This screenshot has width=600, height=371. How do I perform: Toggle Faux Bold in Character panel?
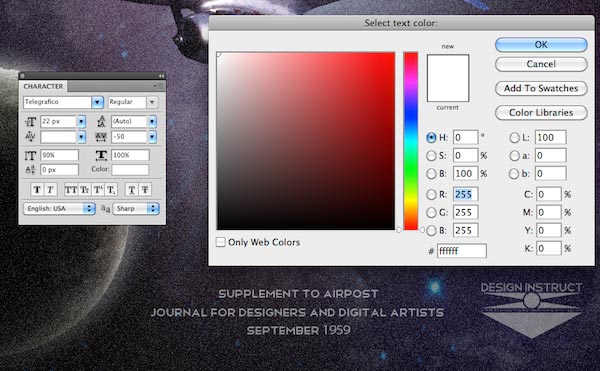(37, 189)
